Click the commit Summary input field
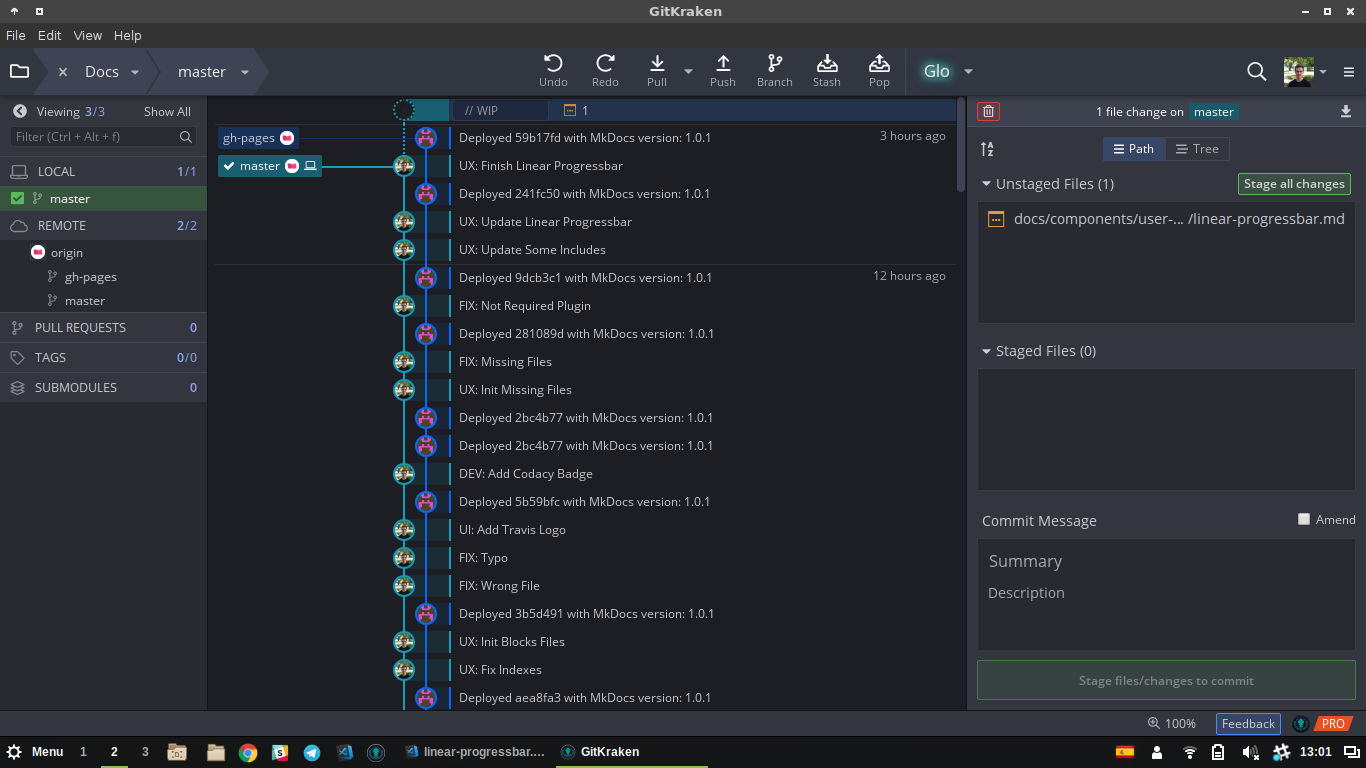Viewport: 1366px width, 768px height. pos(1165,561)
